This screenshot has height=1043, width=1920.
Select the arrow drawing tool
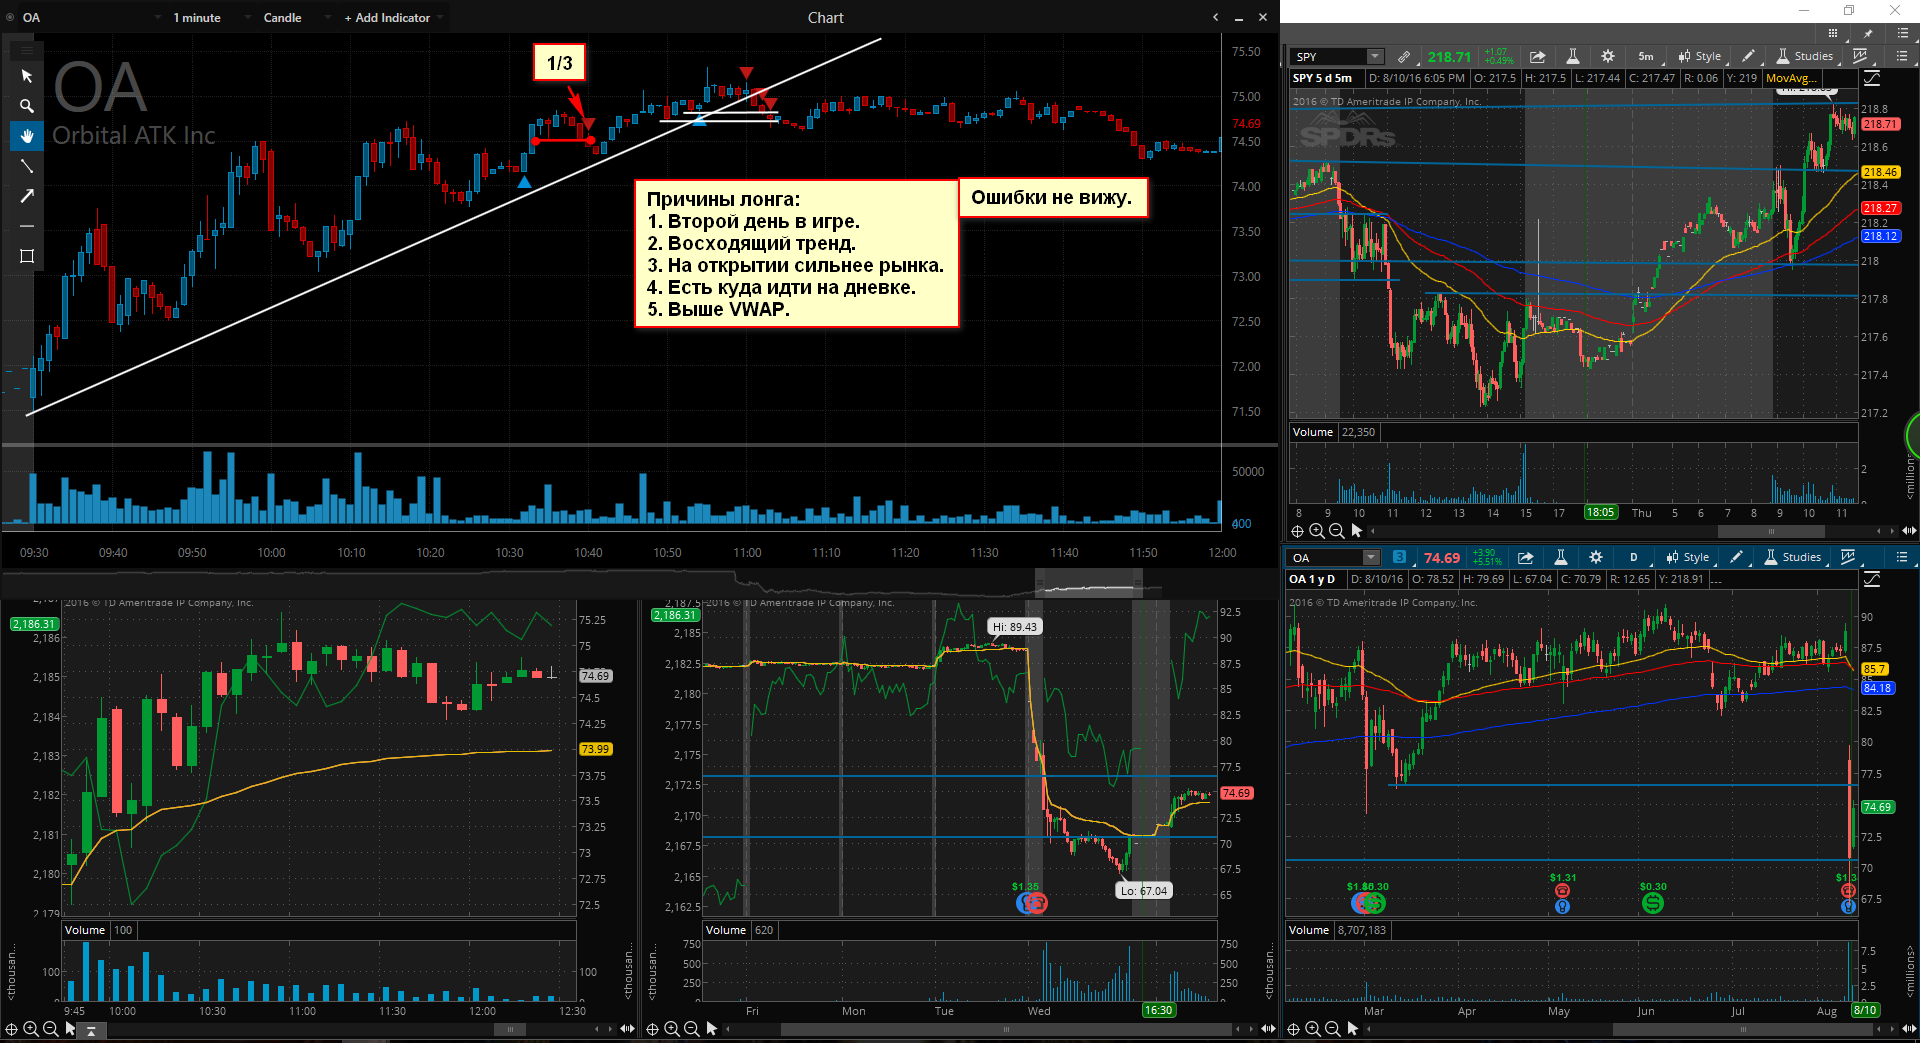pos(27,196)
